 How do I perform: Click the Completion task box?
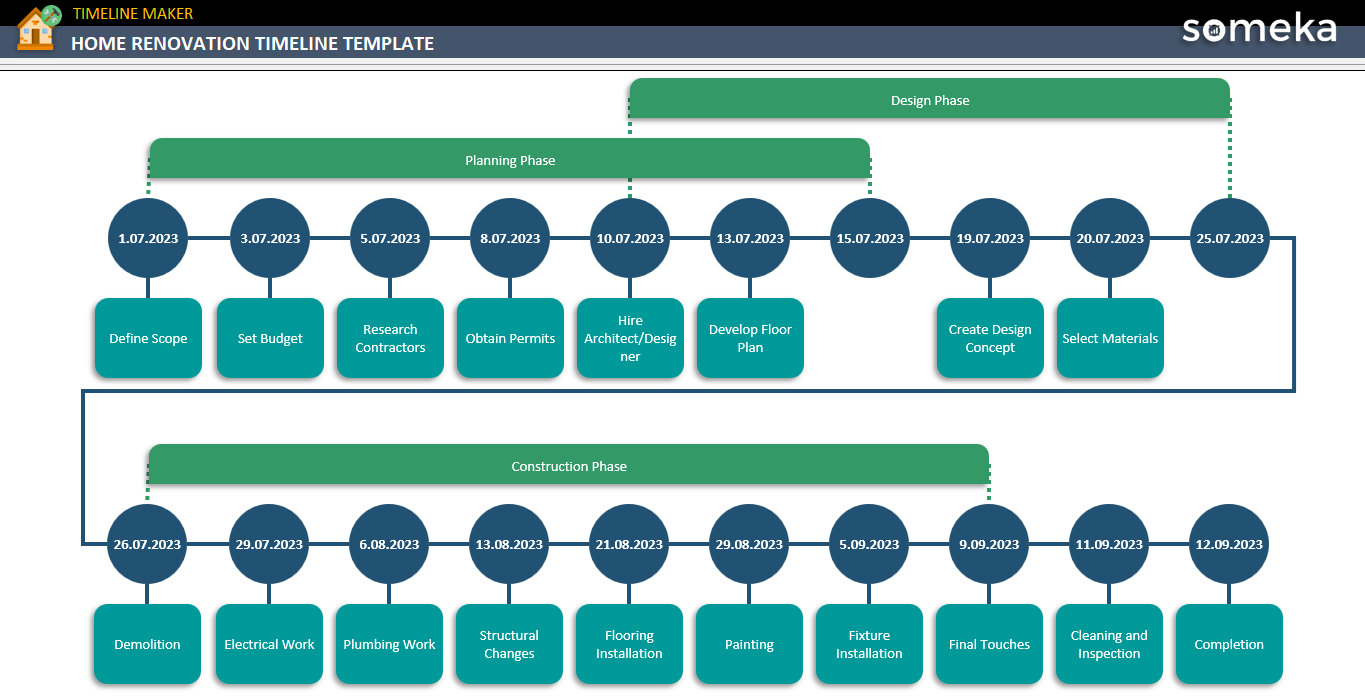(x=1228, y=644)
